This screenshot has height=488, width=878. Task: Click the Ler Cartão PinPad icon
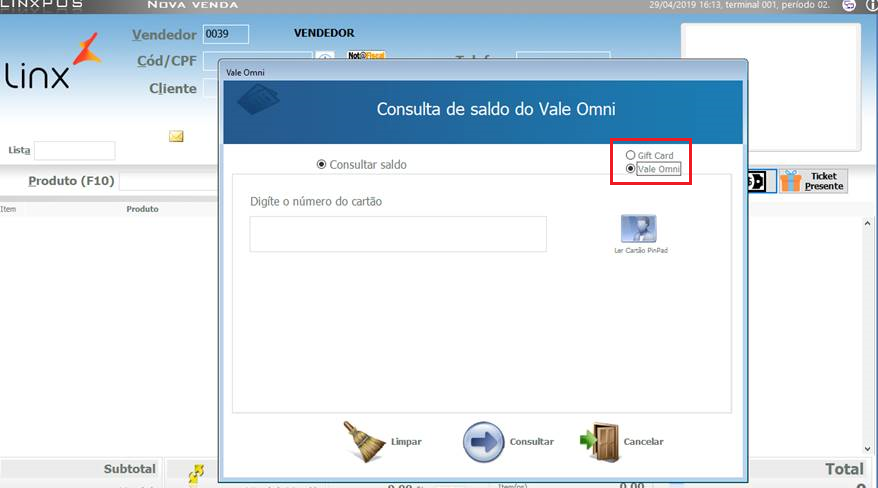[638, 228]
